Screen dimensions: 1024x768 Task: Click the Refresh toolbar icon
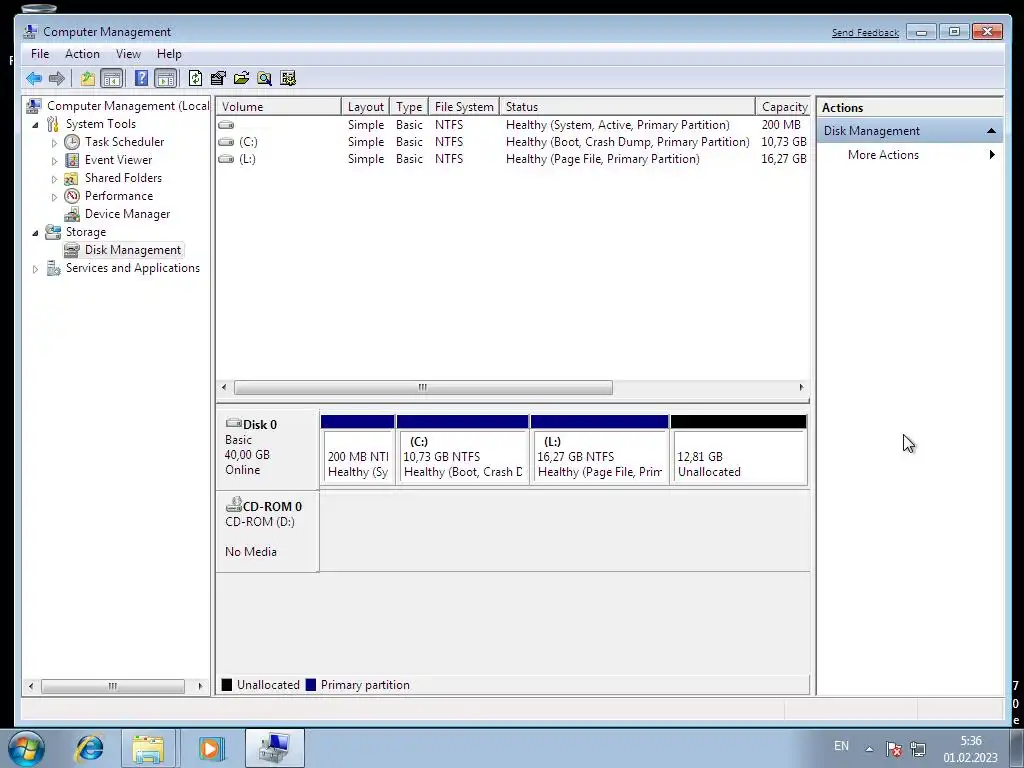[x=195, y=78]
